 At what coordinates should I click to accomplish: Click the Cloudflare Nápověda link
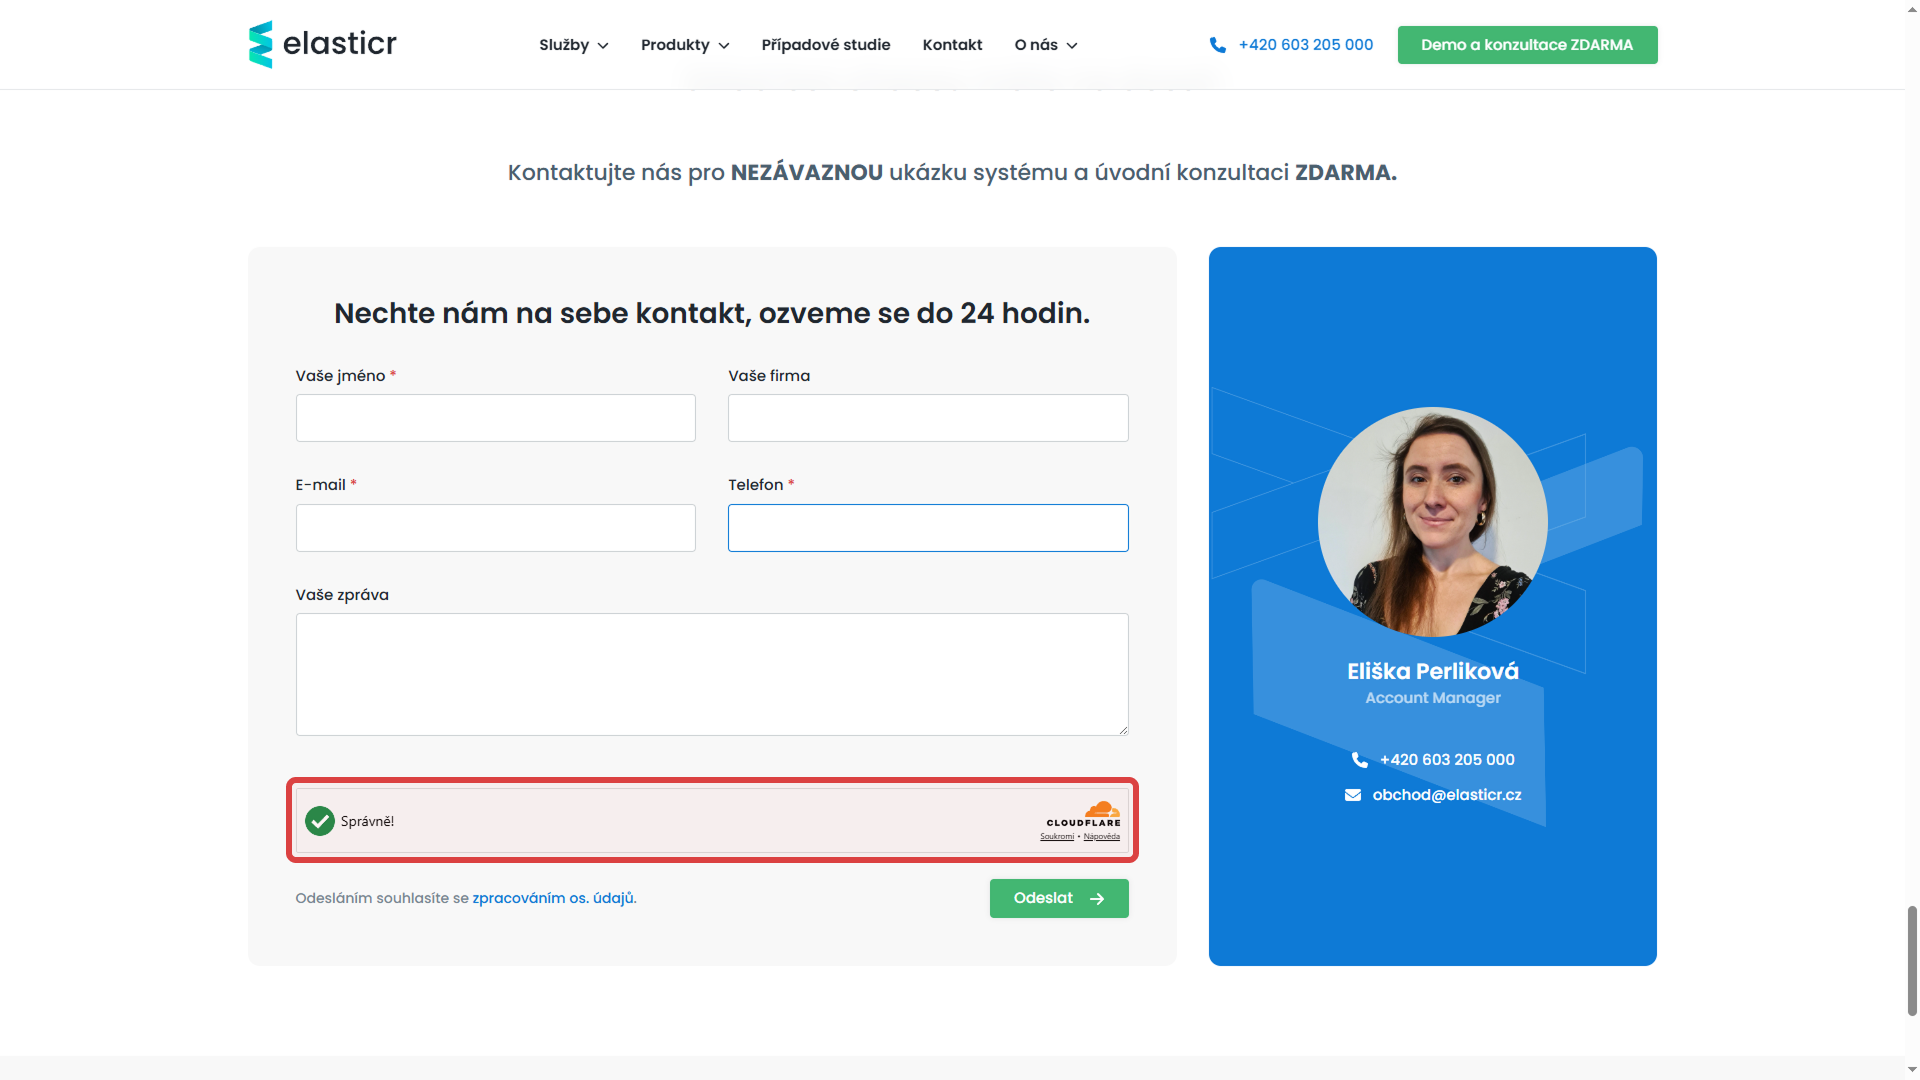pos(1101,837)
